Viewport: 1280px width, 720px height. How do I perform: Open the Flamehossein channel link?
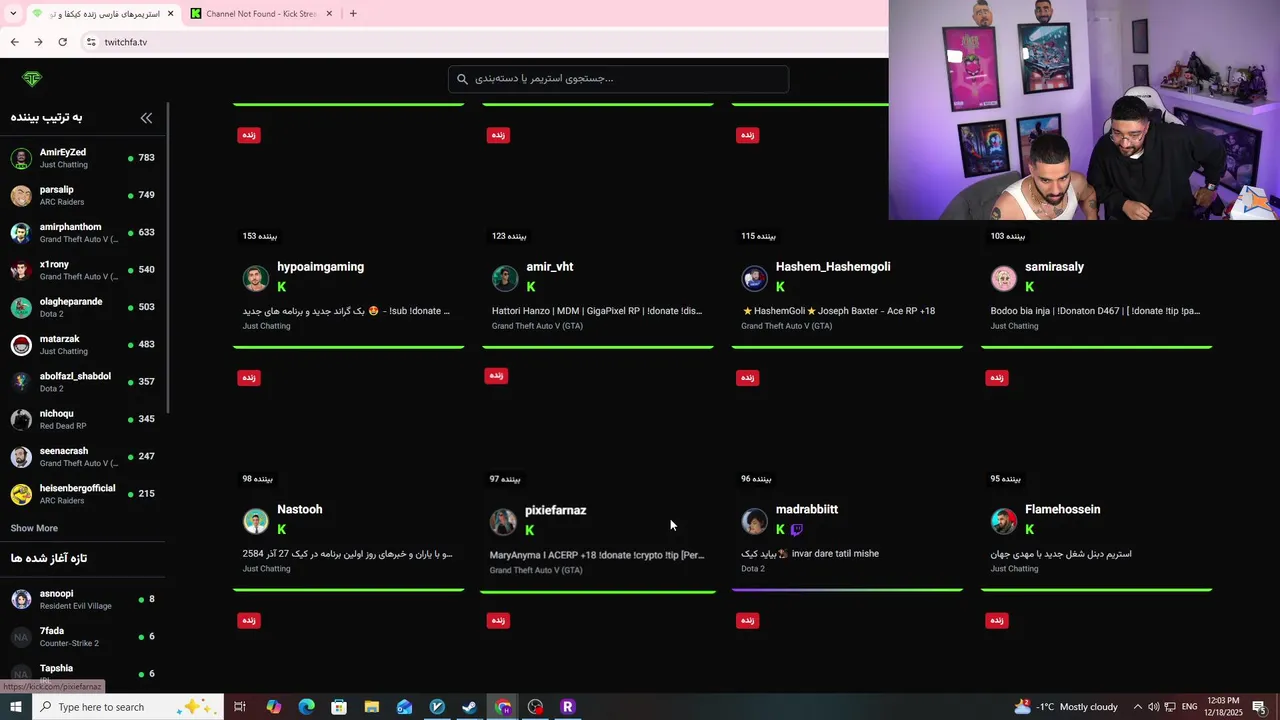click(1062, 509)
